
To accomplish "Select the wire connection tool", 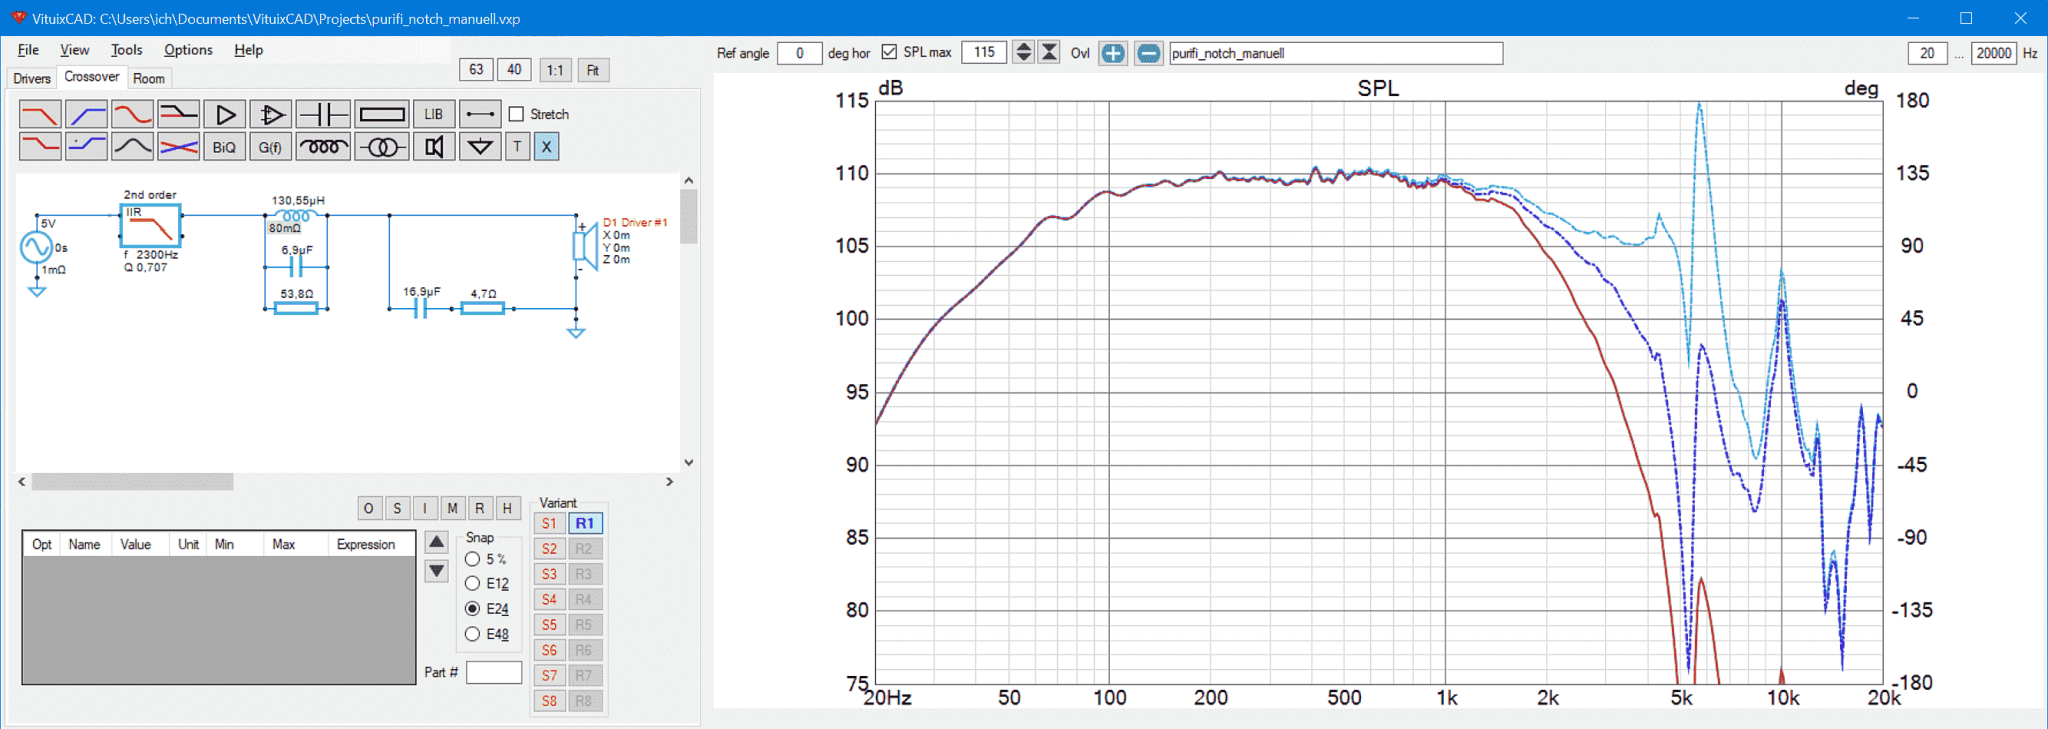I will tap(480, 114).
